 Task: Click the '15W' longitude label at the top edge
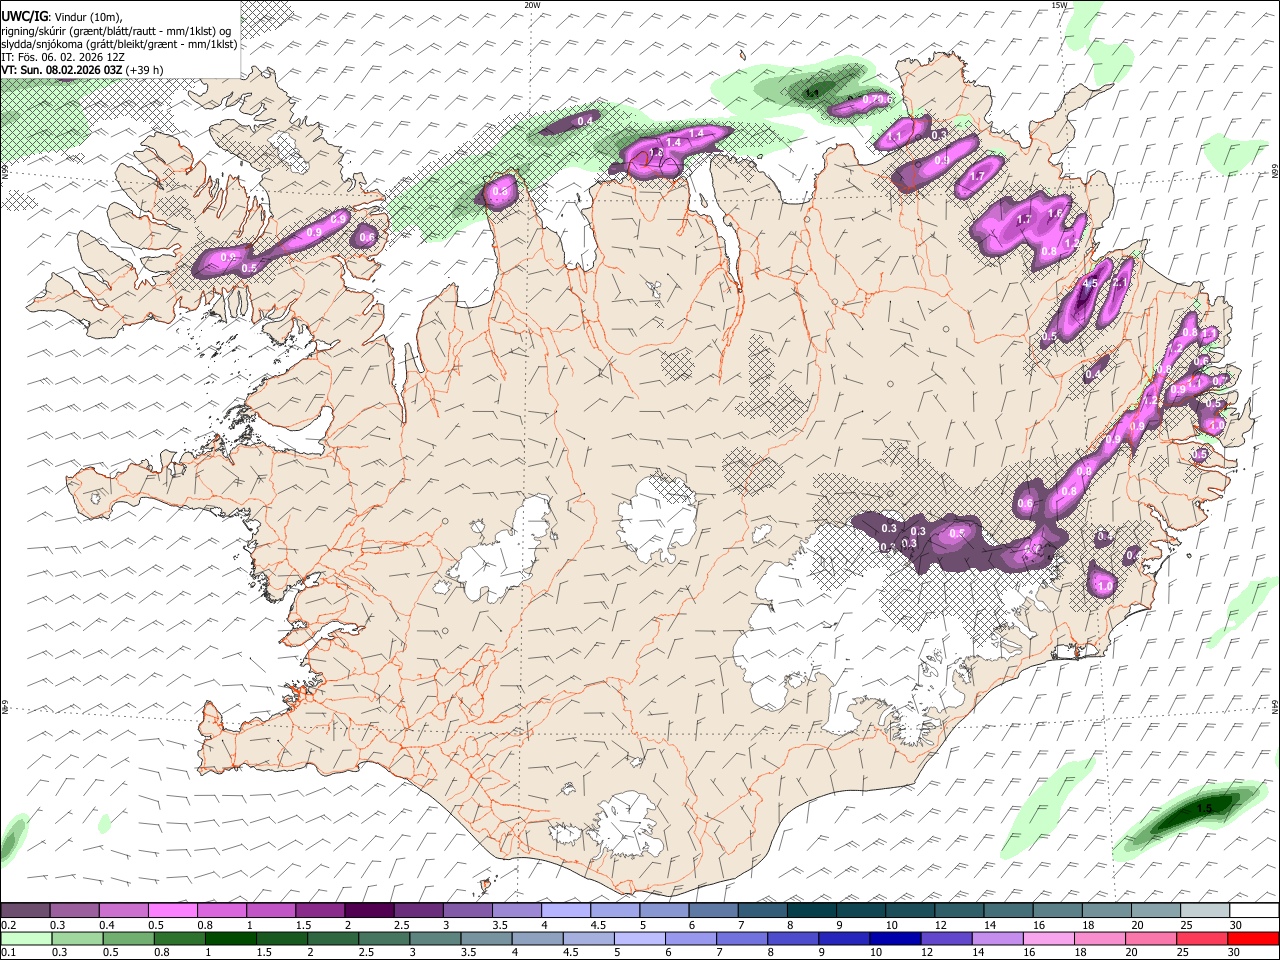pos(1059,5)
